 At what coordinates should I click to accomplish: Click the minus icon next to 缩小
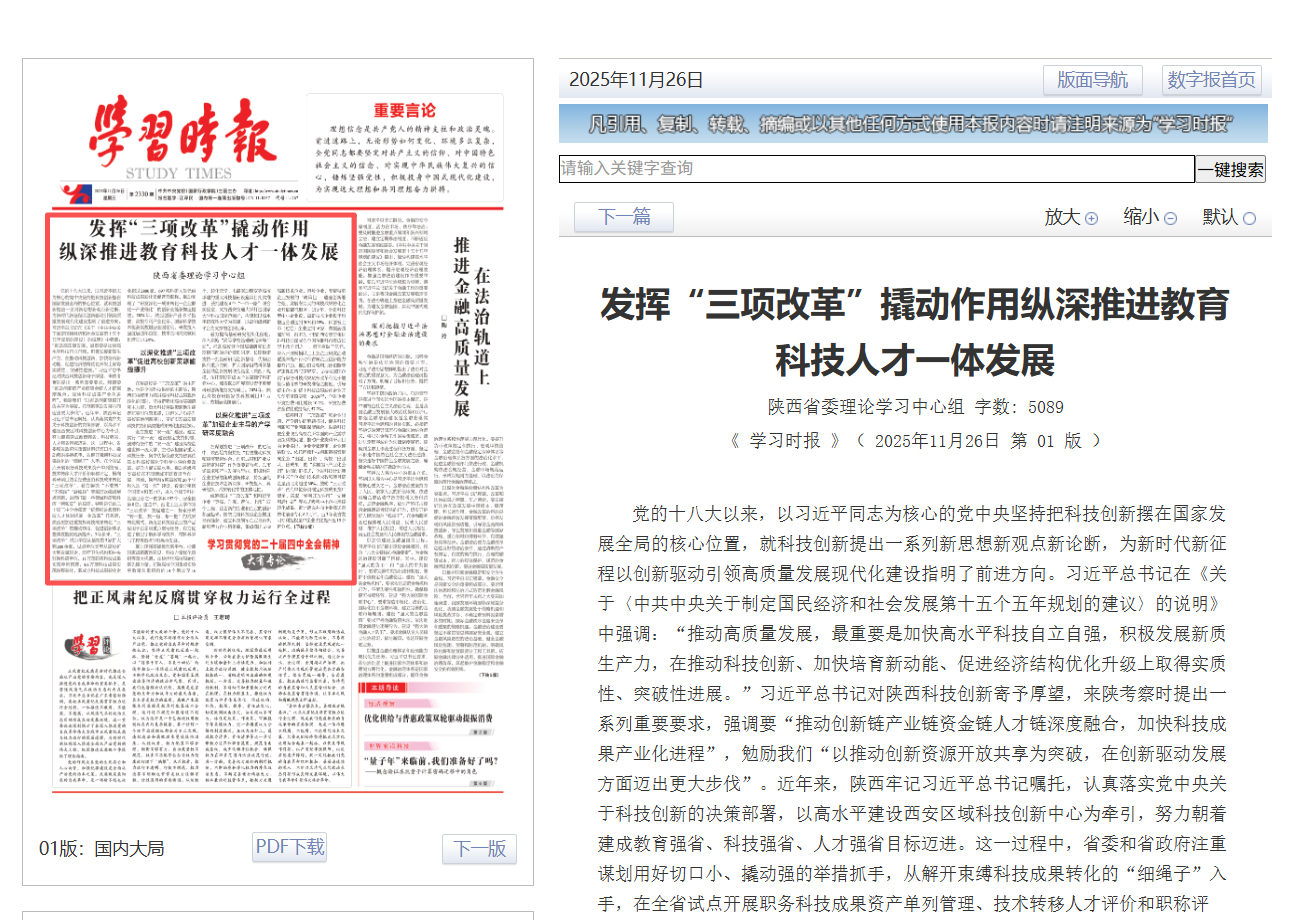[x=1170, y=218]
